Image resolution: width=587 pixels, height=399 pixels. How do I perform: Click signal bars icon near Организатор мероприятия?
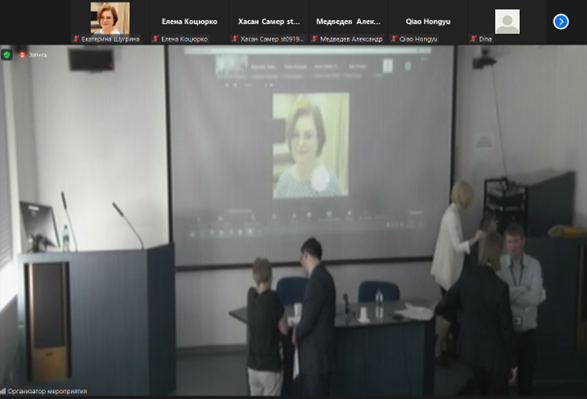coord(3,391)
